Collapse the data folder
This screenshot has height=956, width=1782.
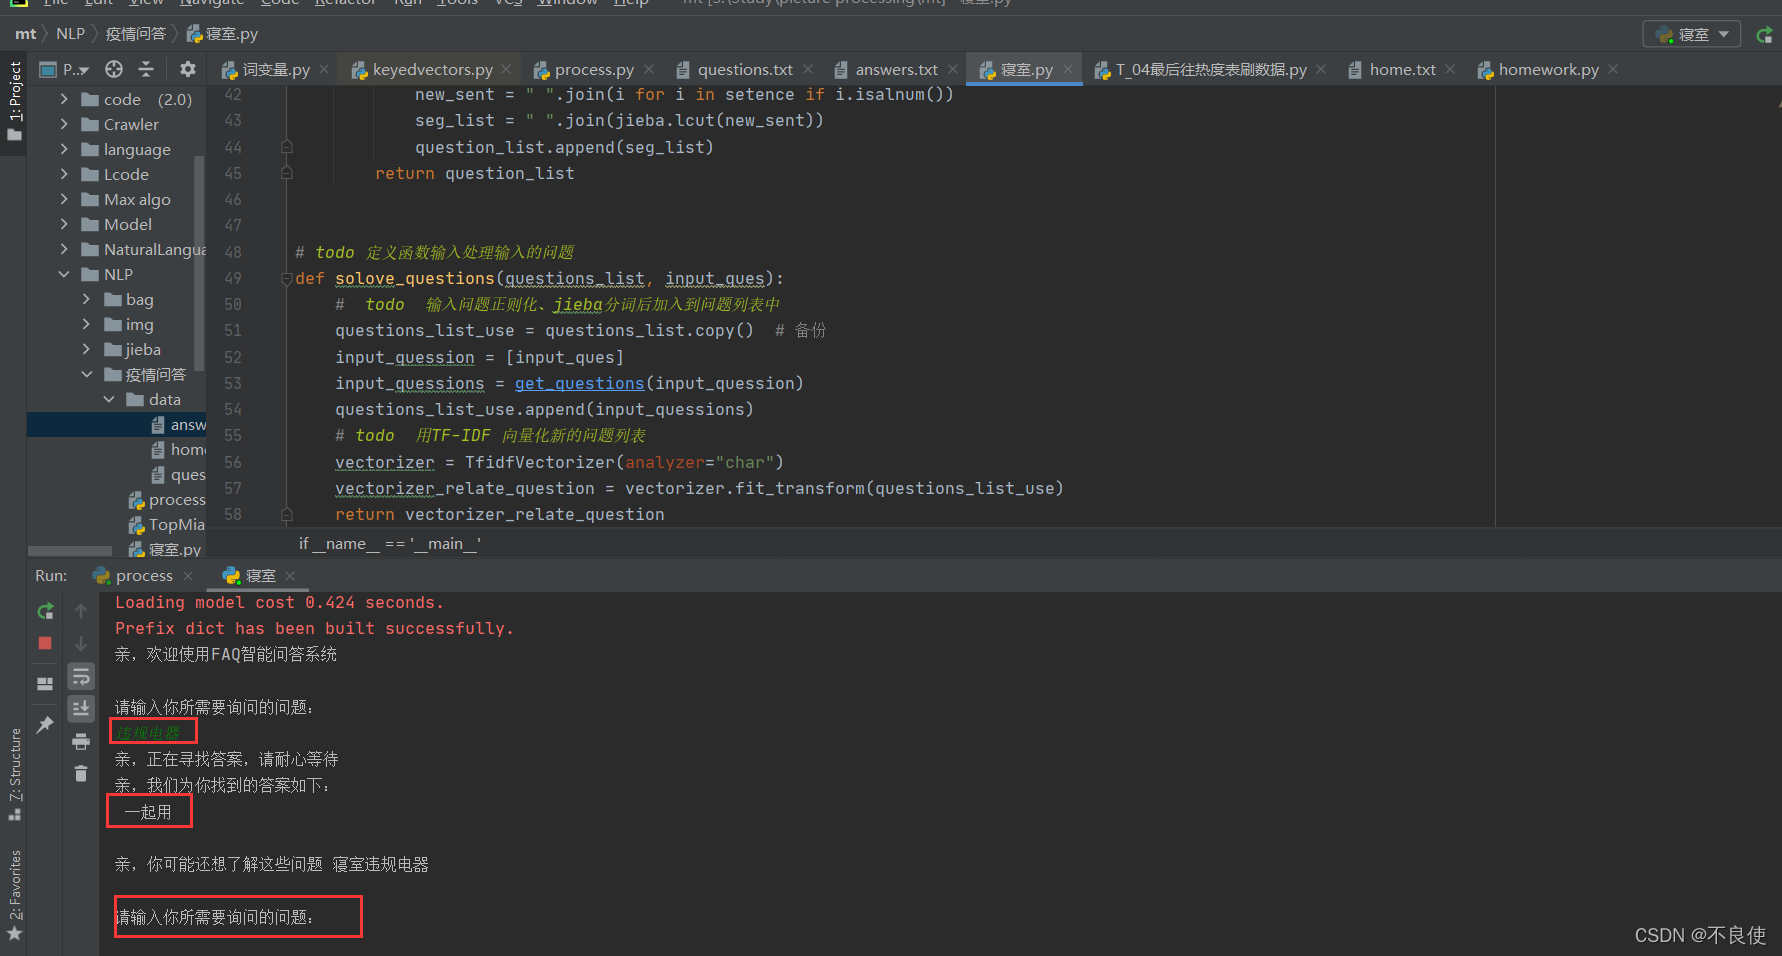click(x=109, y=399)
